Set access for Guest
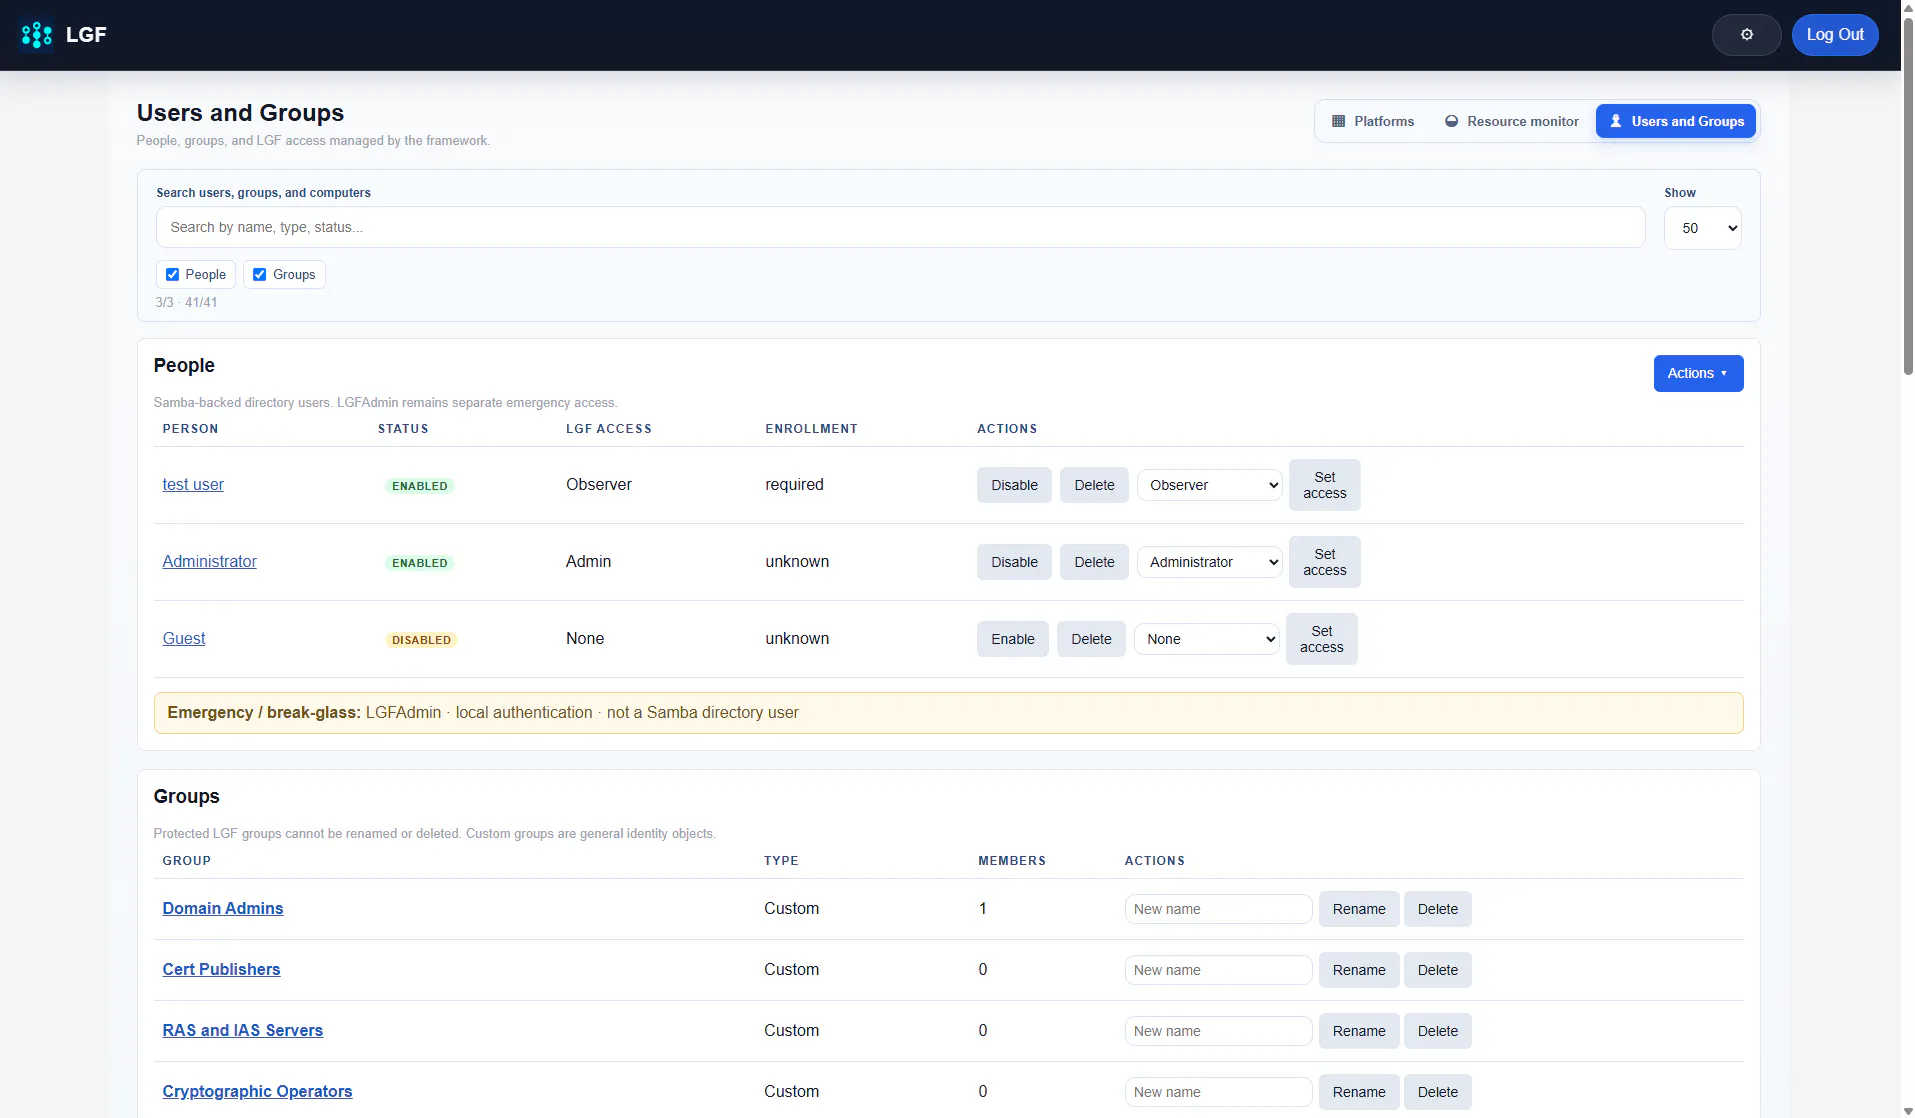Viewport: 1915px width, 1118px height. pyautogui.click(x=1321, y=639)
